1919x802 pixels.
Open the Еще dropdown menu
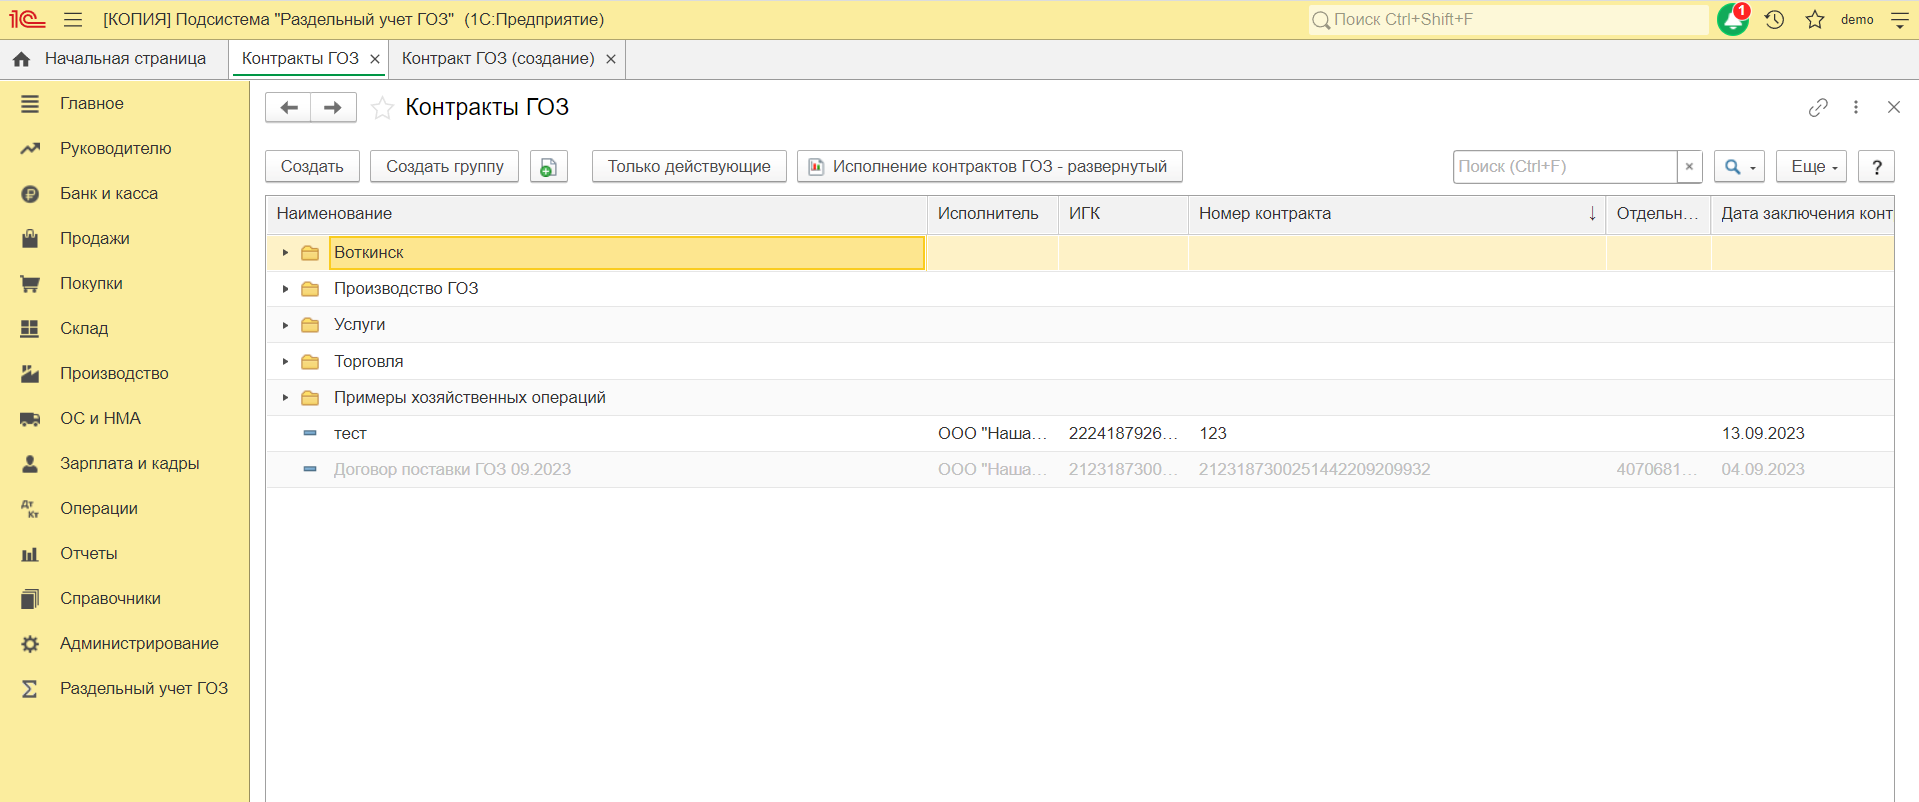point(1811,167)
